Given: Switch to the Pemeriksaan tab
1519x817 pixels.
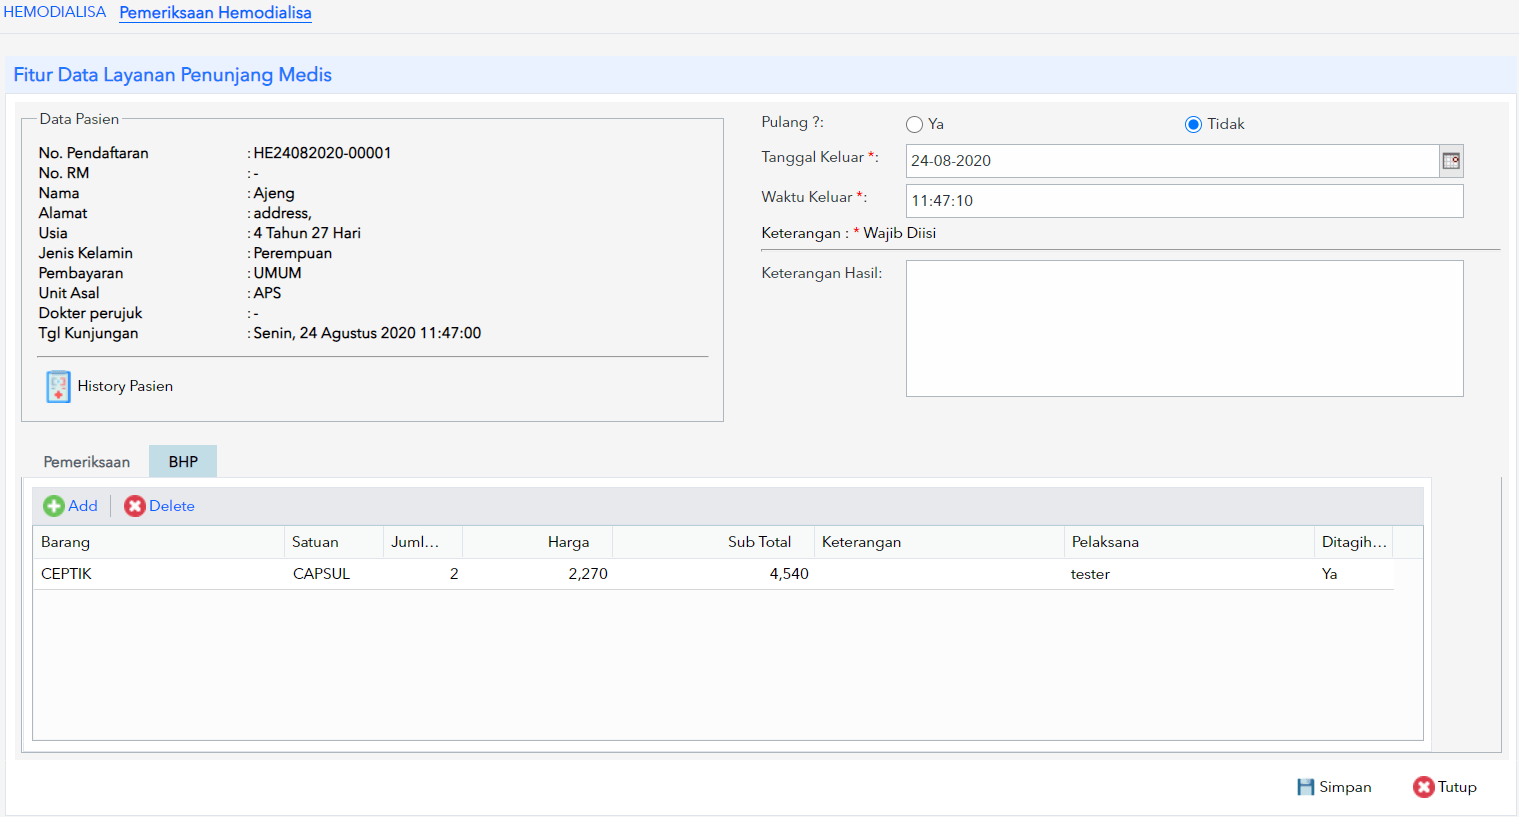Looking at the screenshot, I should pyautogui.click(x=87, y=462).
